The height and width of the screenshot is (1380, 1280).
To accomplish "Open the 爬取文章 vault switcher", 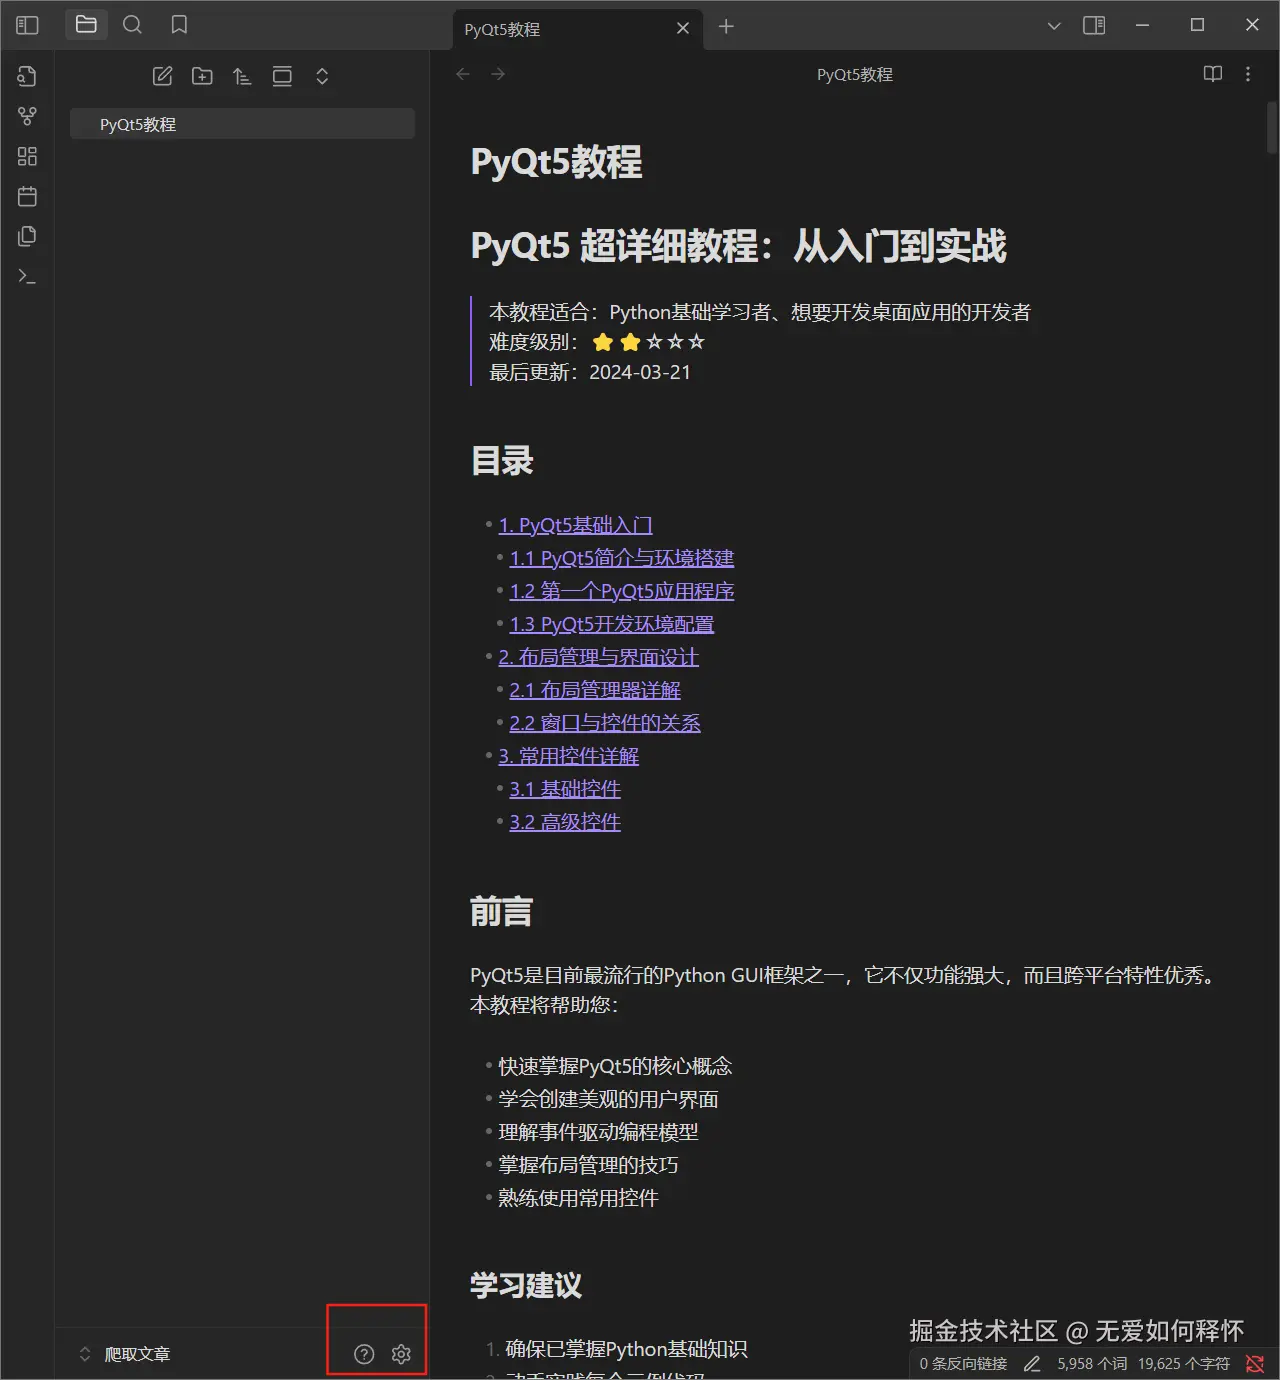I will pos(126,1354).
